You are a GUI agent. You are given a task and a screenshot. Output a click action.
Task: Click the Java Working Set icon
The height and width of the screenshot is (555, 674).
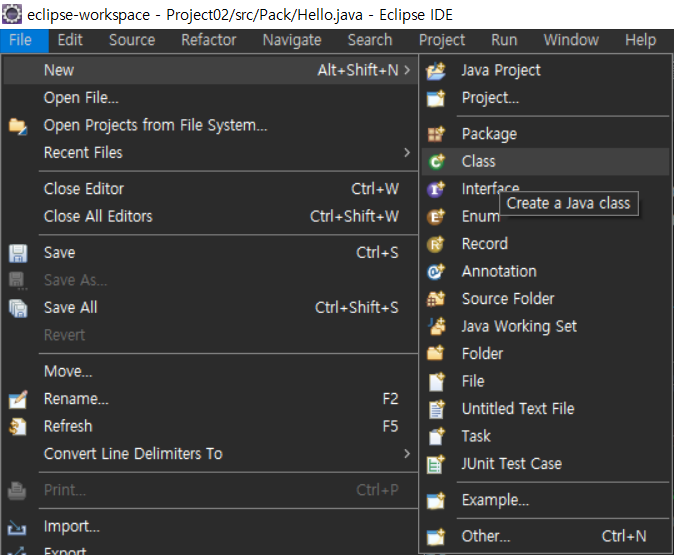[437, 327]
